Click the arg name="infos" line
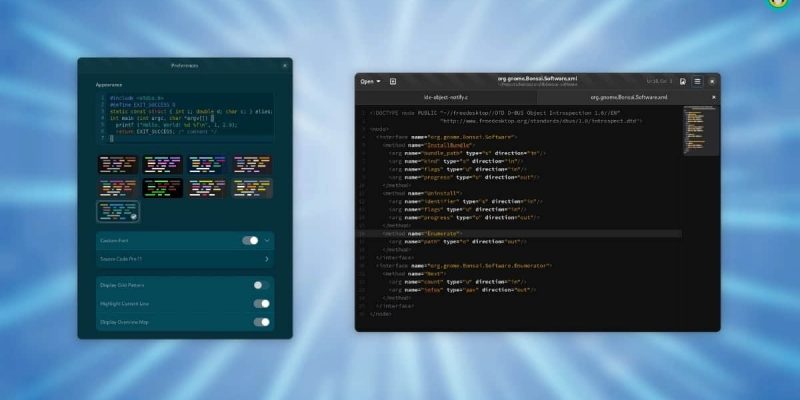 pyautogui.click(x=462, y=290)
